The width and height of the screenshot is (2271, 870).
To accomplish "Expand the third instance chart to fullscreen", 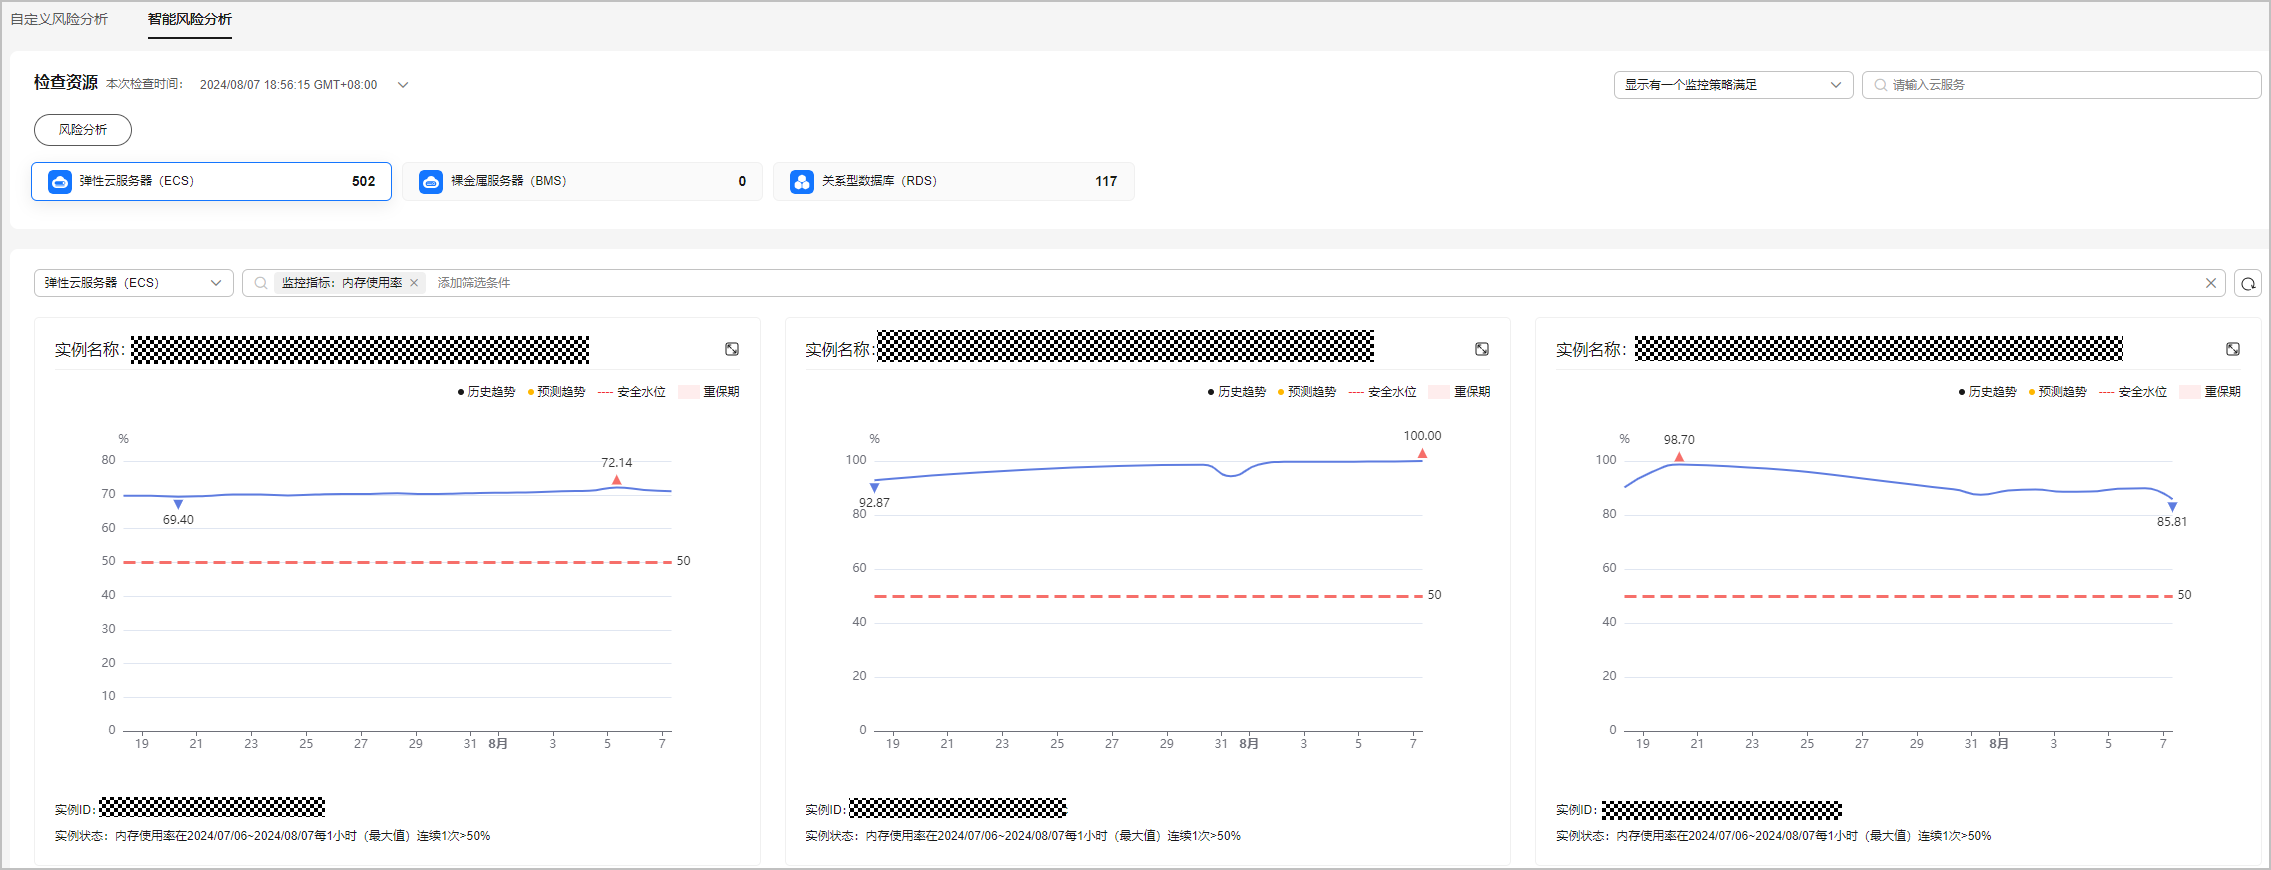I will pyautogui.click(x=2233, y=349).
